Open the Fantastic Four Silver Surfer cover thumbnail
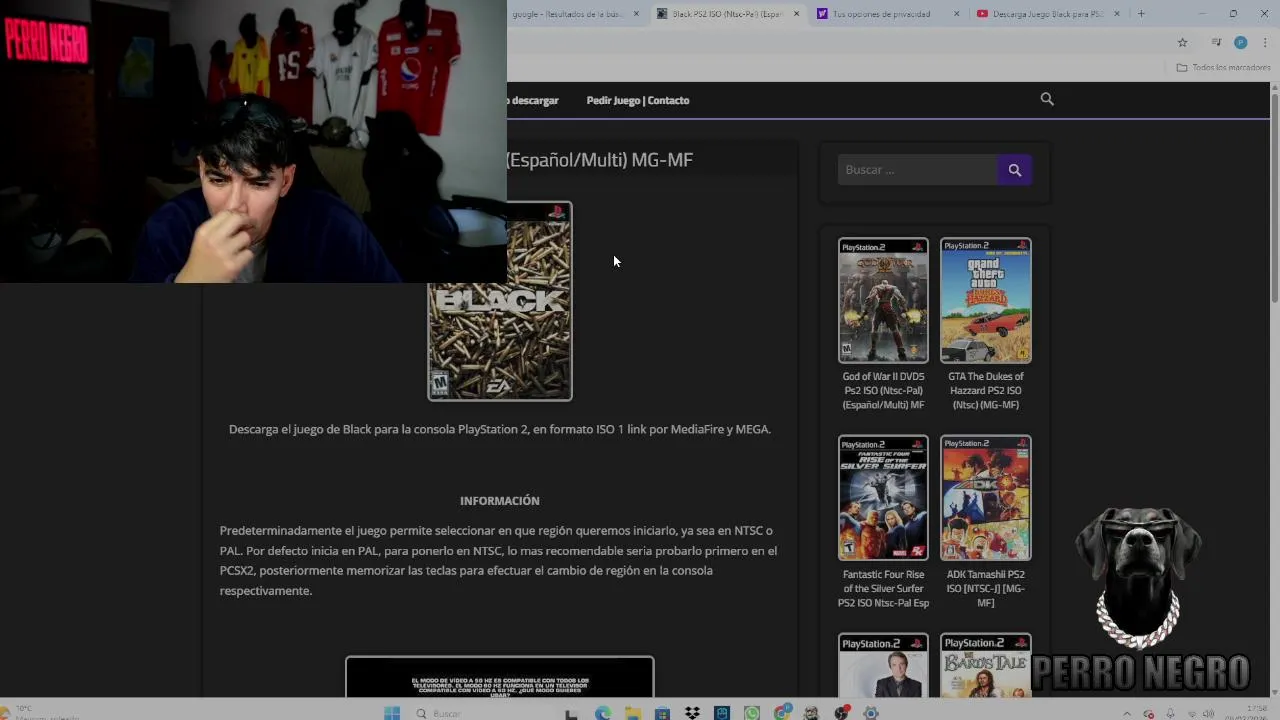This screenshot has height=720, width=1280. pos(883,498)
